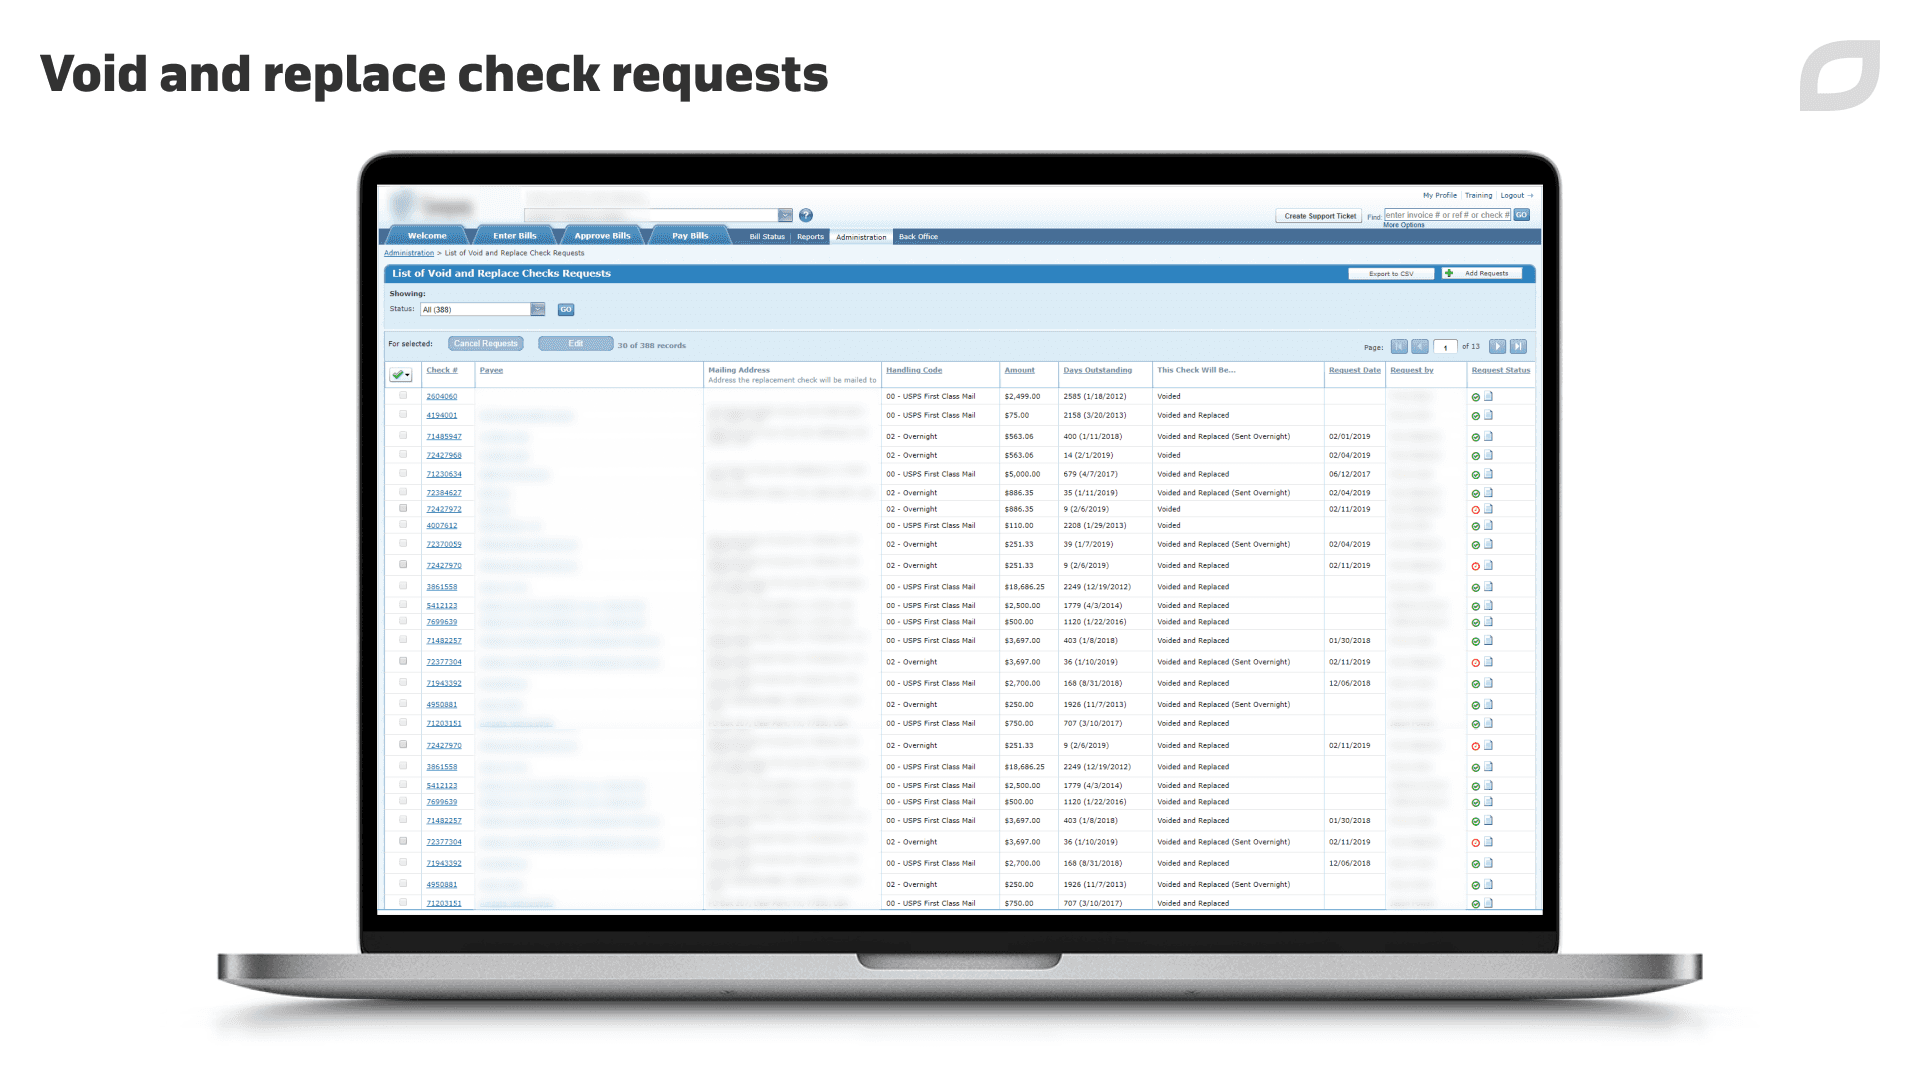Viewport: 1920px width, 1080px height.
Task: Sort by the Days Outstanding column header
Action: (x=1097, y=370)
